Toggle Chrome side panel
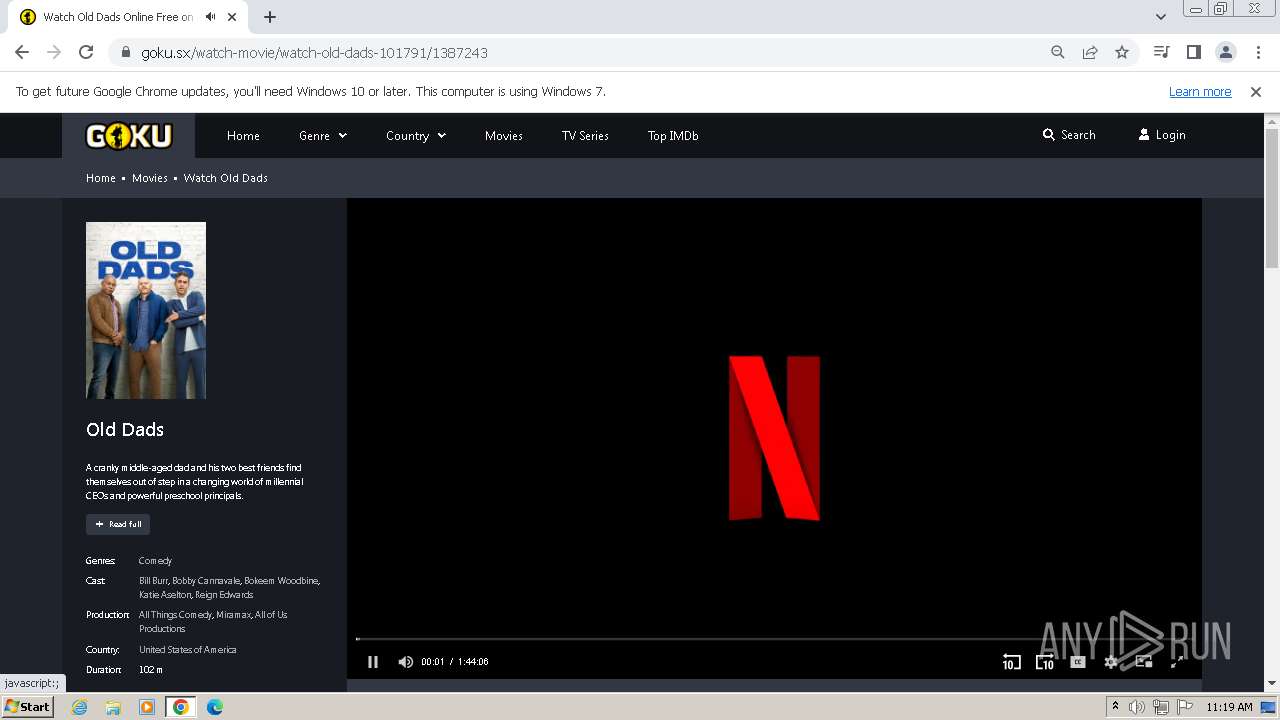Screen dimensions: 1280x720 (1193, 52)
